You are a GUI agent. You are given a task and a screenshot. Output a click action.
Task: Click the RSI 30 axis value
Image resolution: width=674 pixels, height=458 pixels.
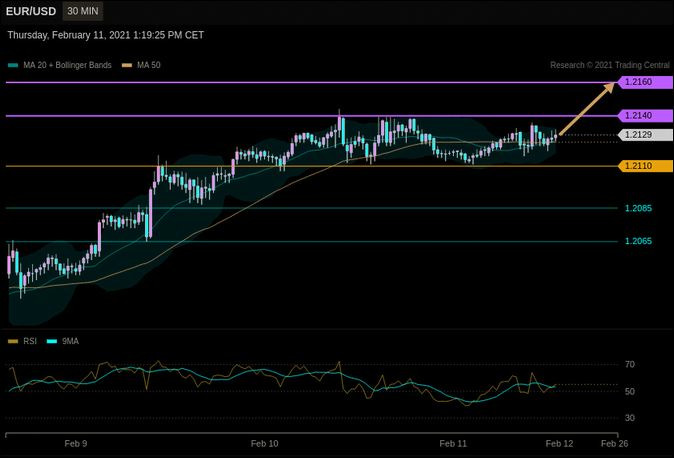[630, 418]
